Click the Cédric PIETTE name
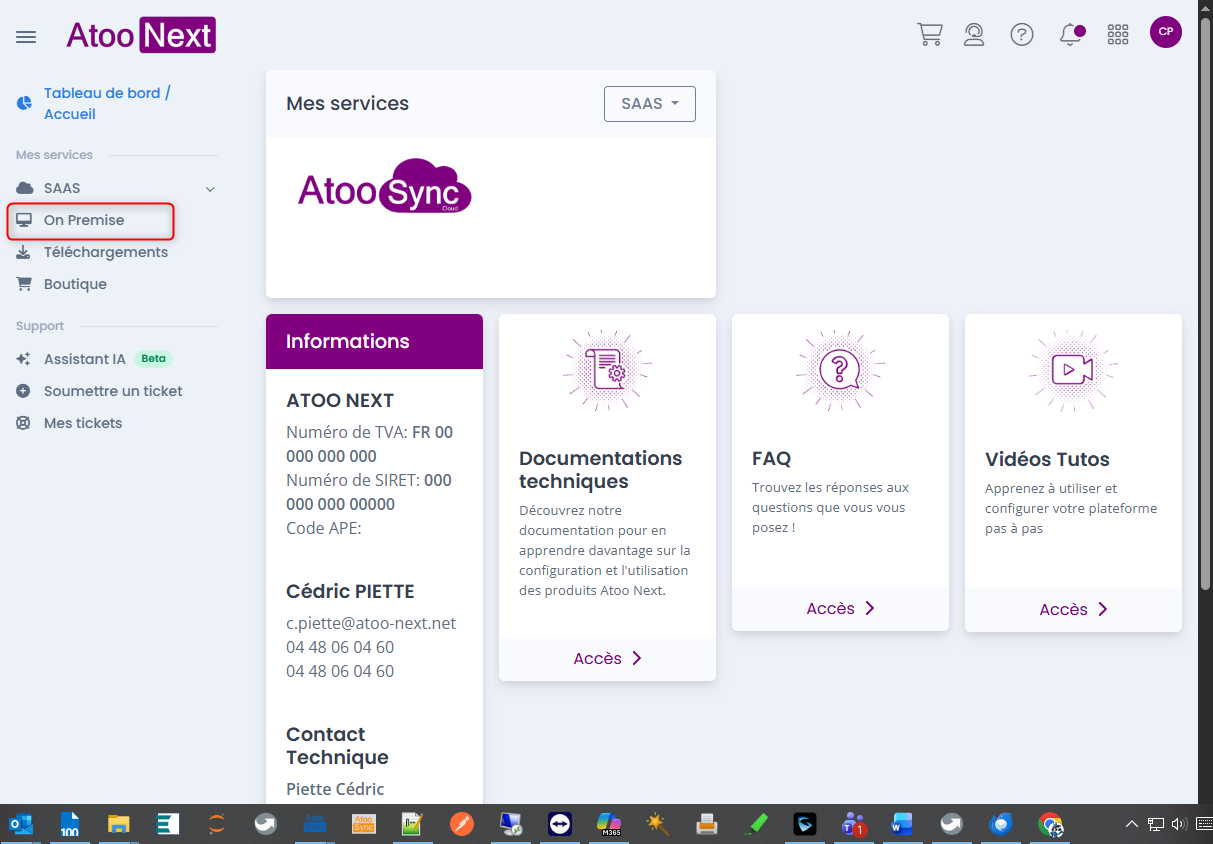This screenshot has width=1213, height=844. click(x=350, y=591)
